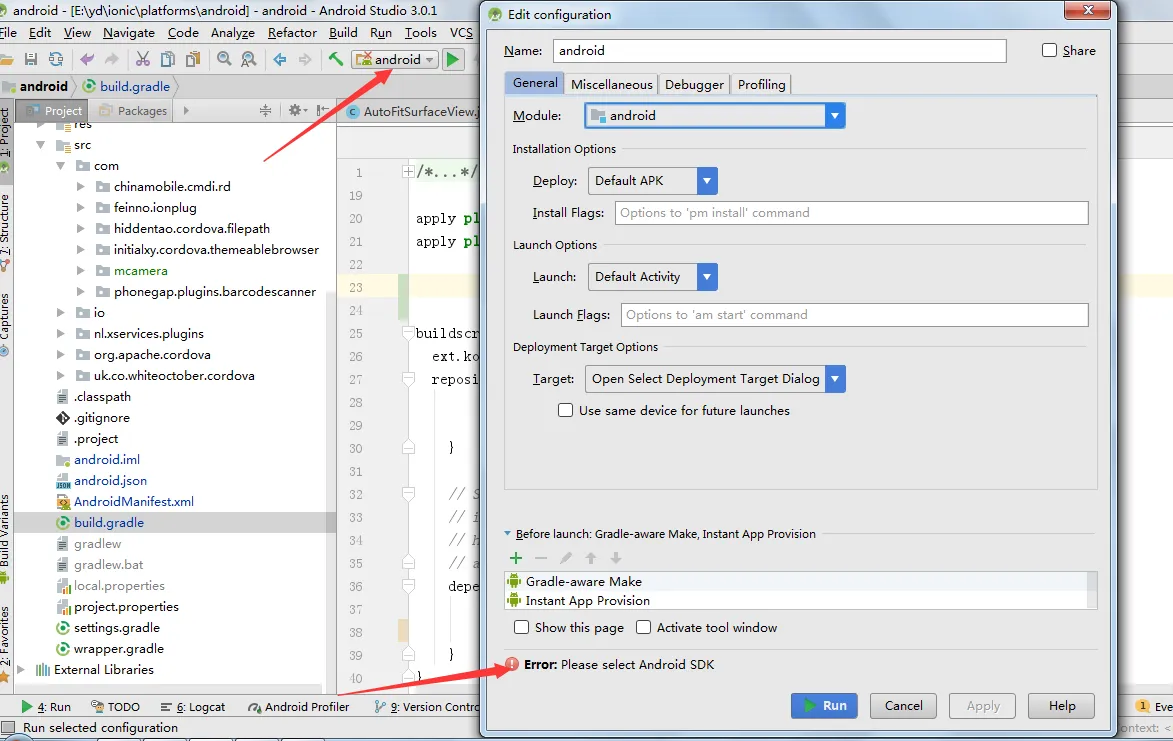Click build.gradle in the breadcrumb bar
The image size is (1173, 741).
tap(135, 87)
